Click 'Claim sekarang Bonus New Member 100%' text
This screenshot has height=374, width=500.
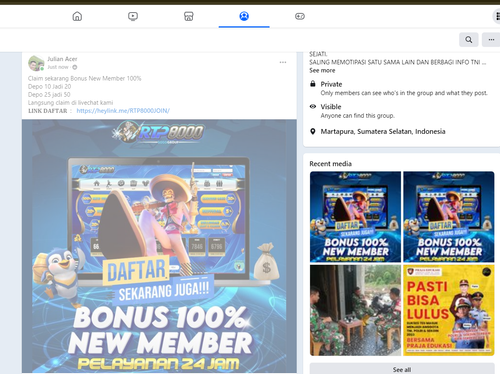pos(85,78)
